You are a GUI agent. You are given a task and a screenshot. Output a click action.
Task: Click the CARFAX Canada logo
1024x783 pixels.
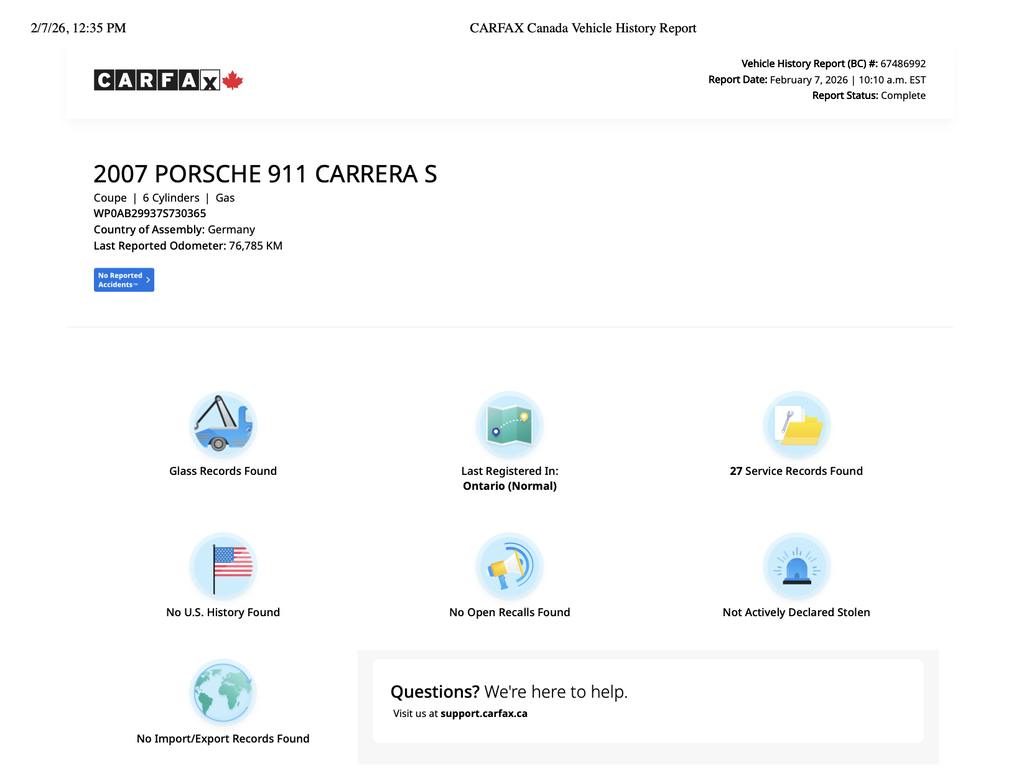(168, 81)
